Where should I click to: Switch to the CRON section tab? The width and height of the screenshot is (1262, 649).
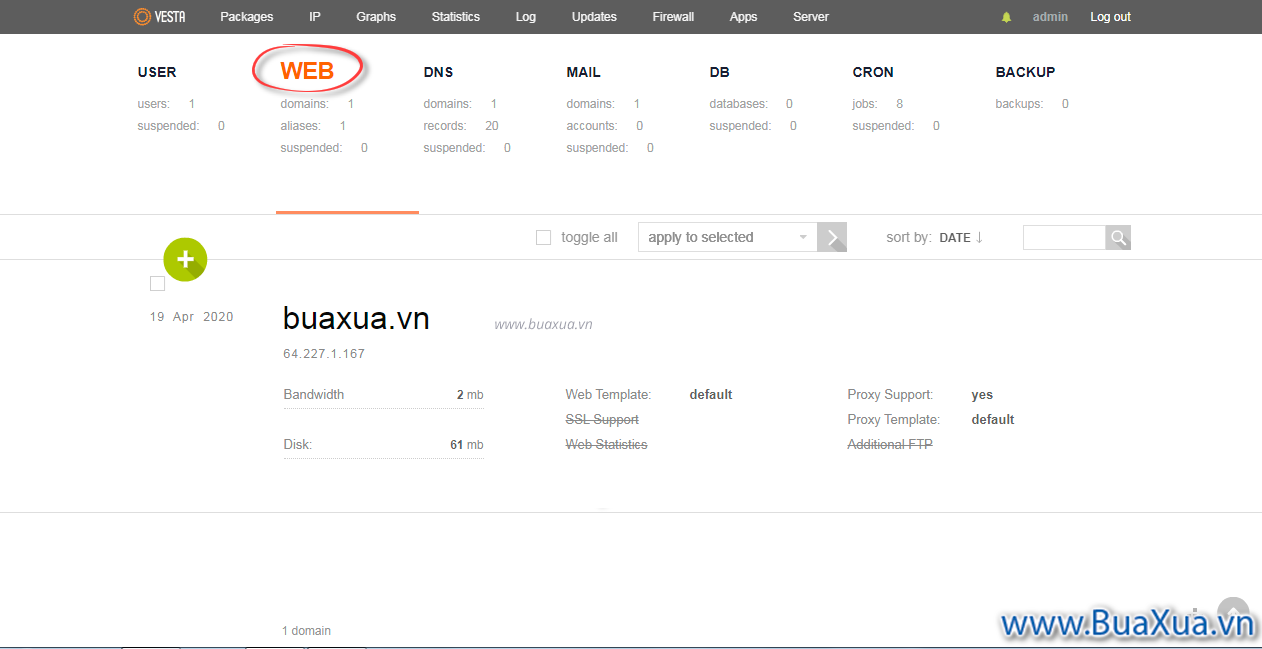coord(873,72)
